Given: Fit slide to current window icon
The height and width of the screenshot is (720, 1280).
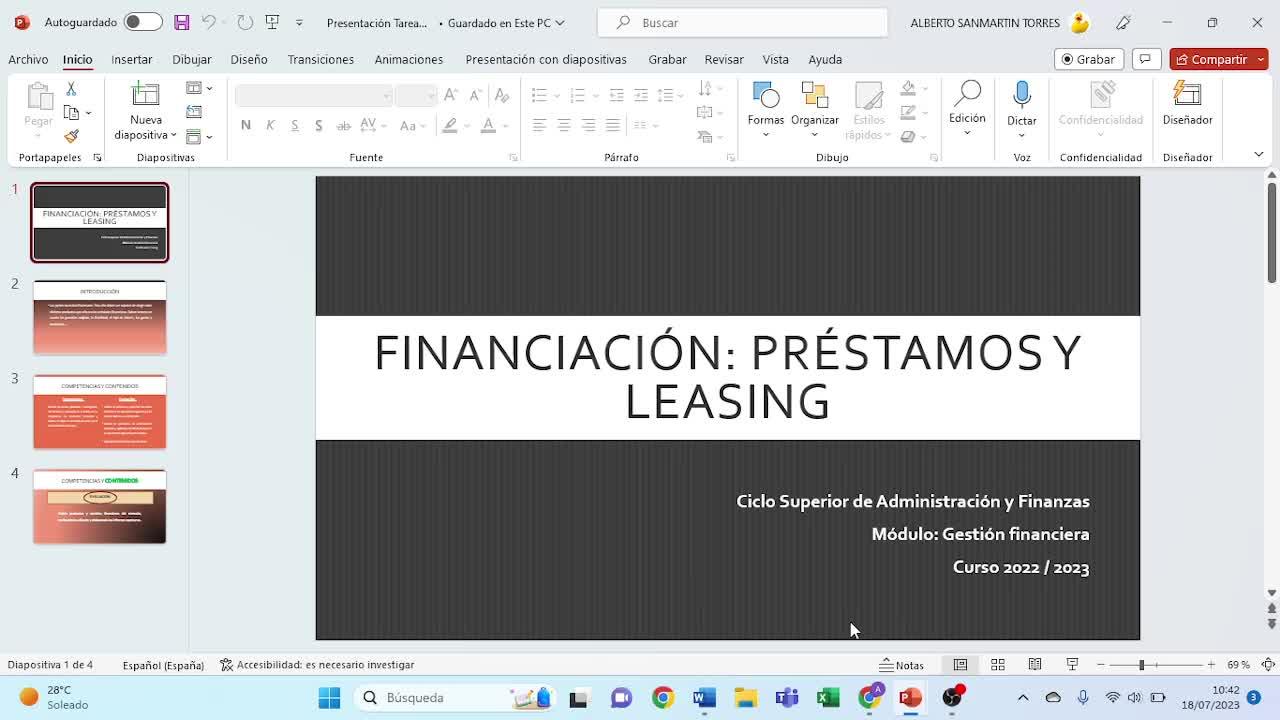Looking at the screenshot, I should pos(1267,665).
